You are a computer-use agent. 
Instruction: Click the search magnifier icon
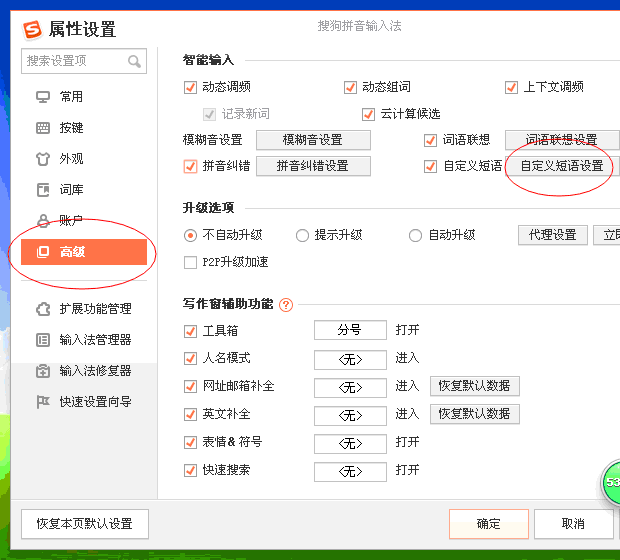(x=134, y=61)
